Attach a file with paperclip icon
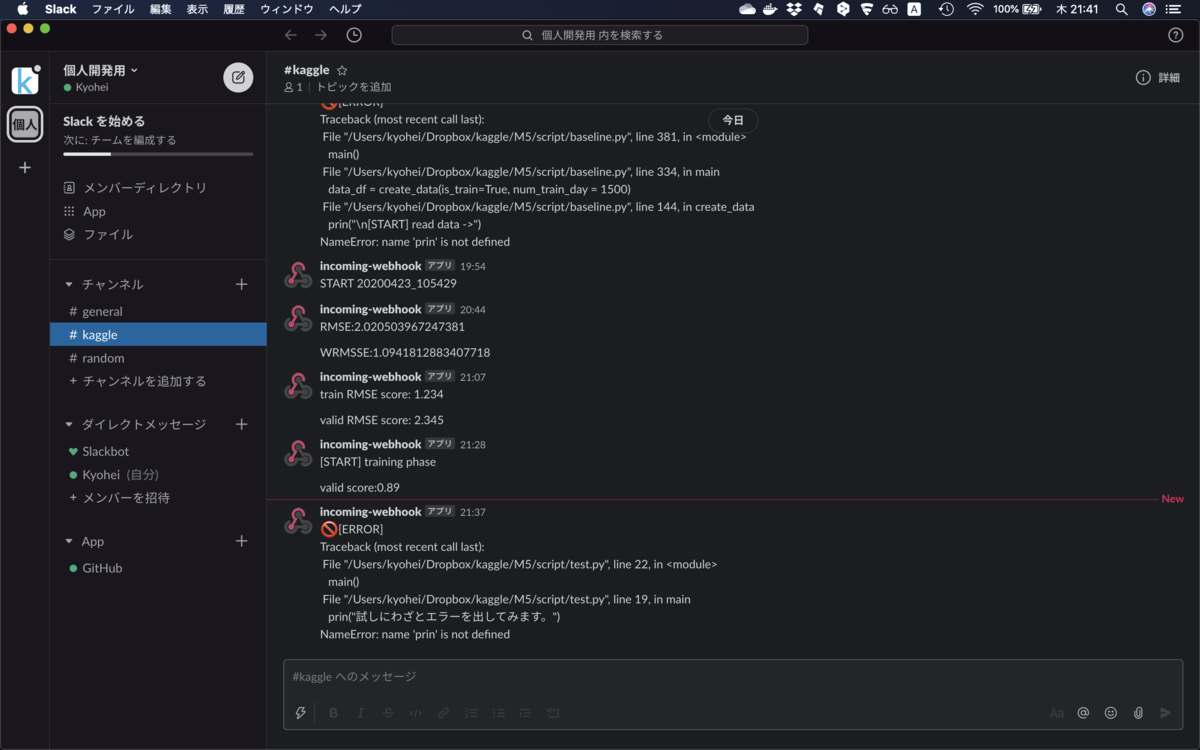This screenshot has height=750, width=1200. (1138, 713)
